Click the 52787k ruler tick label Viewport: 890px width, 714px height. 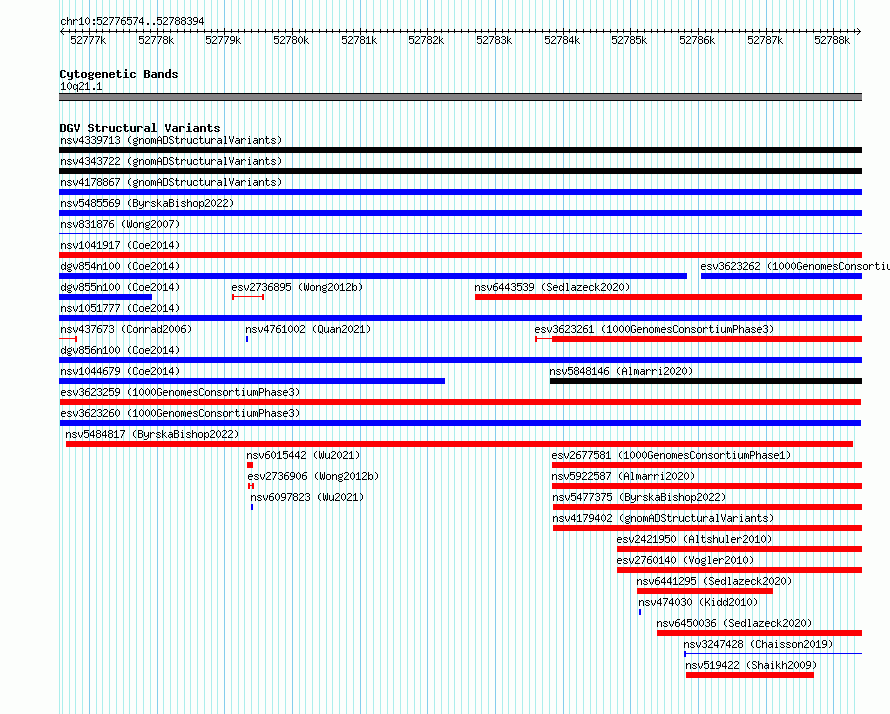pos(765,40)
